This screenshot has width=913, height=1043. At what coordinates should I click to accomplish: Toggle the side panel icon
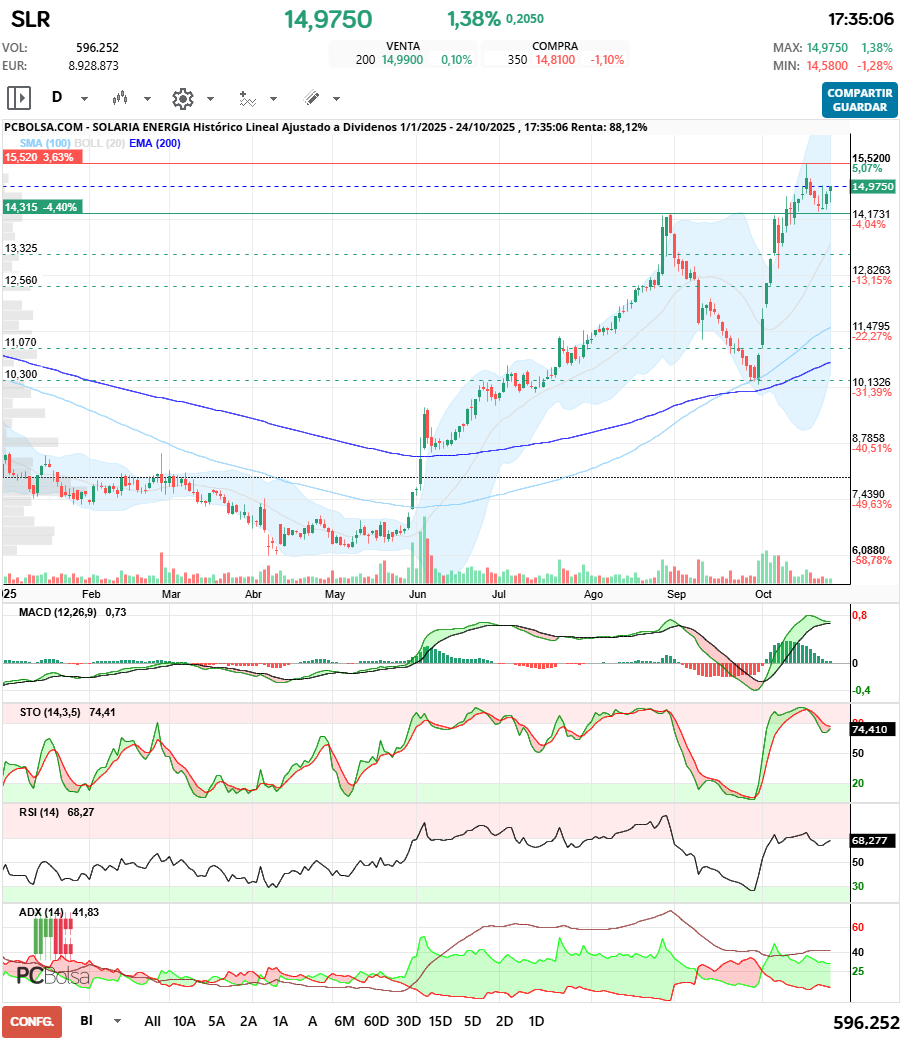[x=19, y=98]
